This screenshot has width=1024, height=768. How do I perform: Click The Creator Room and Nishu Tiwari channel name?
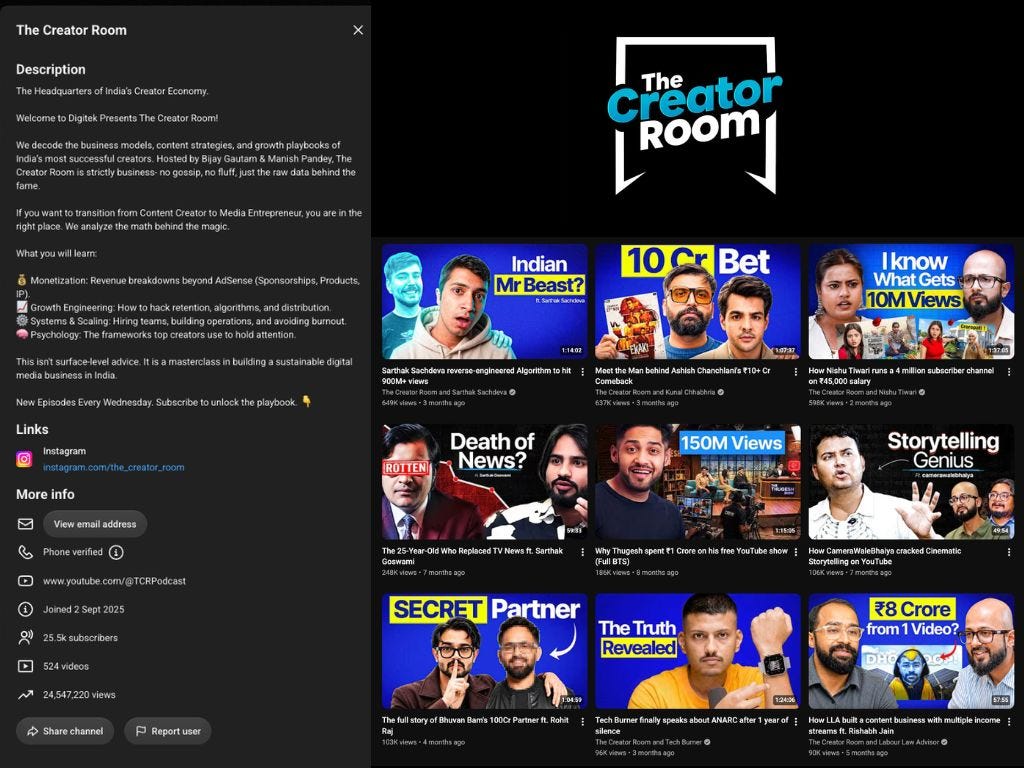(x=863, y=392)
